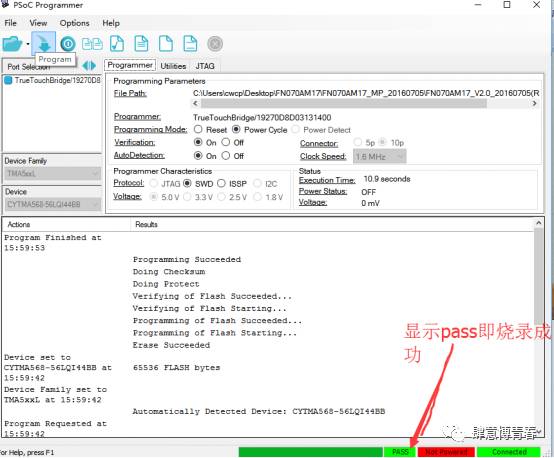The width and height of the screenshot is (554, 458).
Task: Turn Verification Off
Action: [226, 142]
